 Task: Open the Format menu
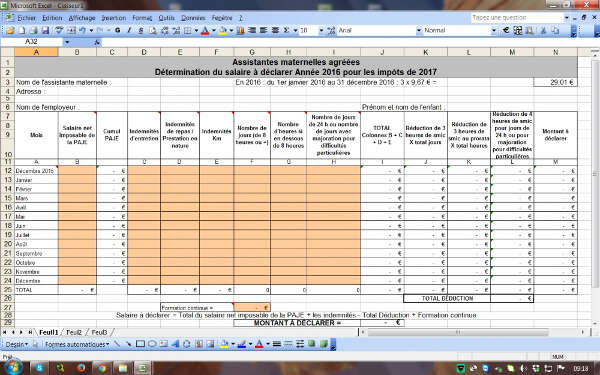pos(142,18)
